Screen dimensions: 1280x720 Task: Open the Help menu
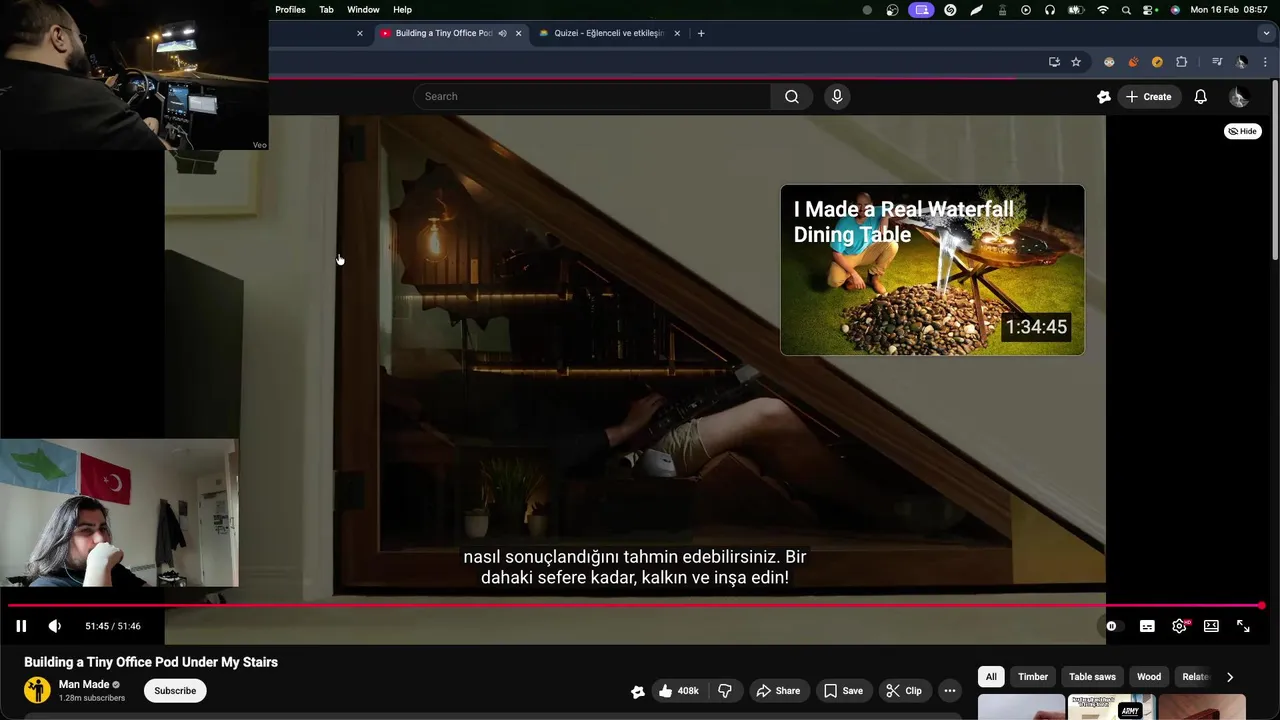(402, 10)
